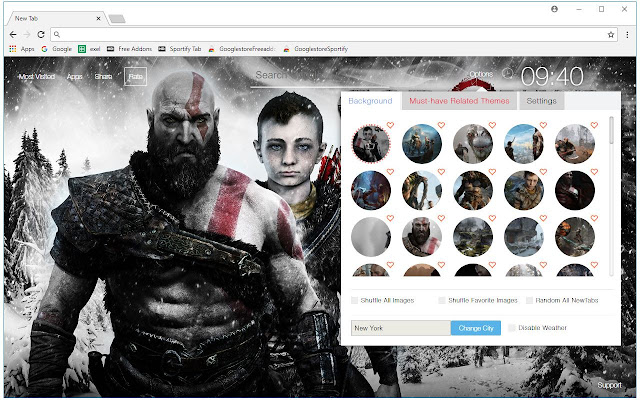Tick the Disable Weather checkbox
This screenshot has width=640, height=400.
(511, 328)
